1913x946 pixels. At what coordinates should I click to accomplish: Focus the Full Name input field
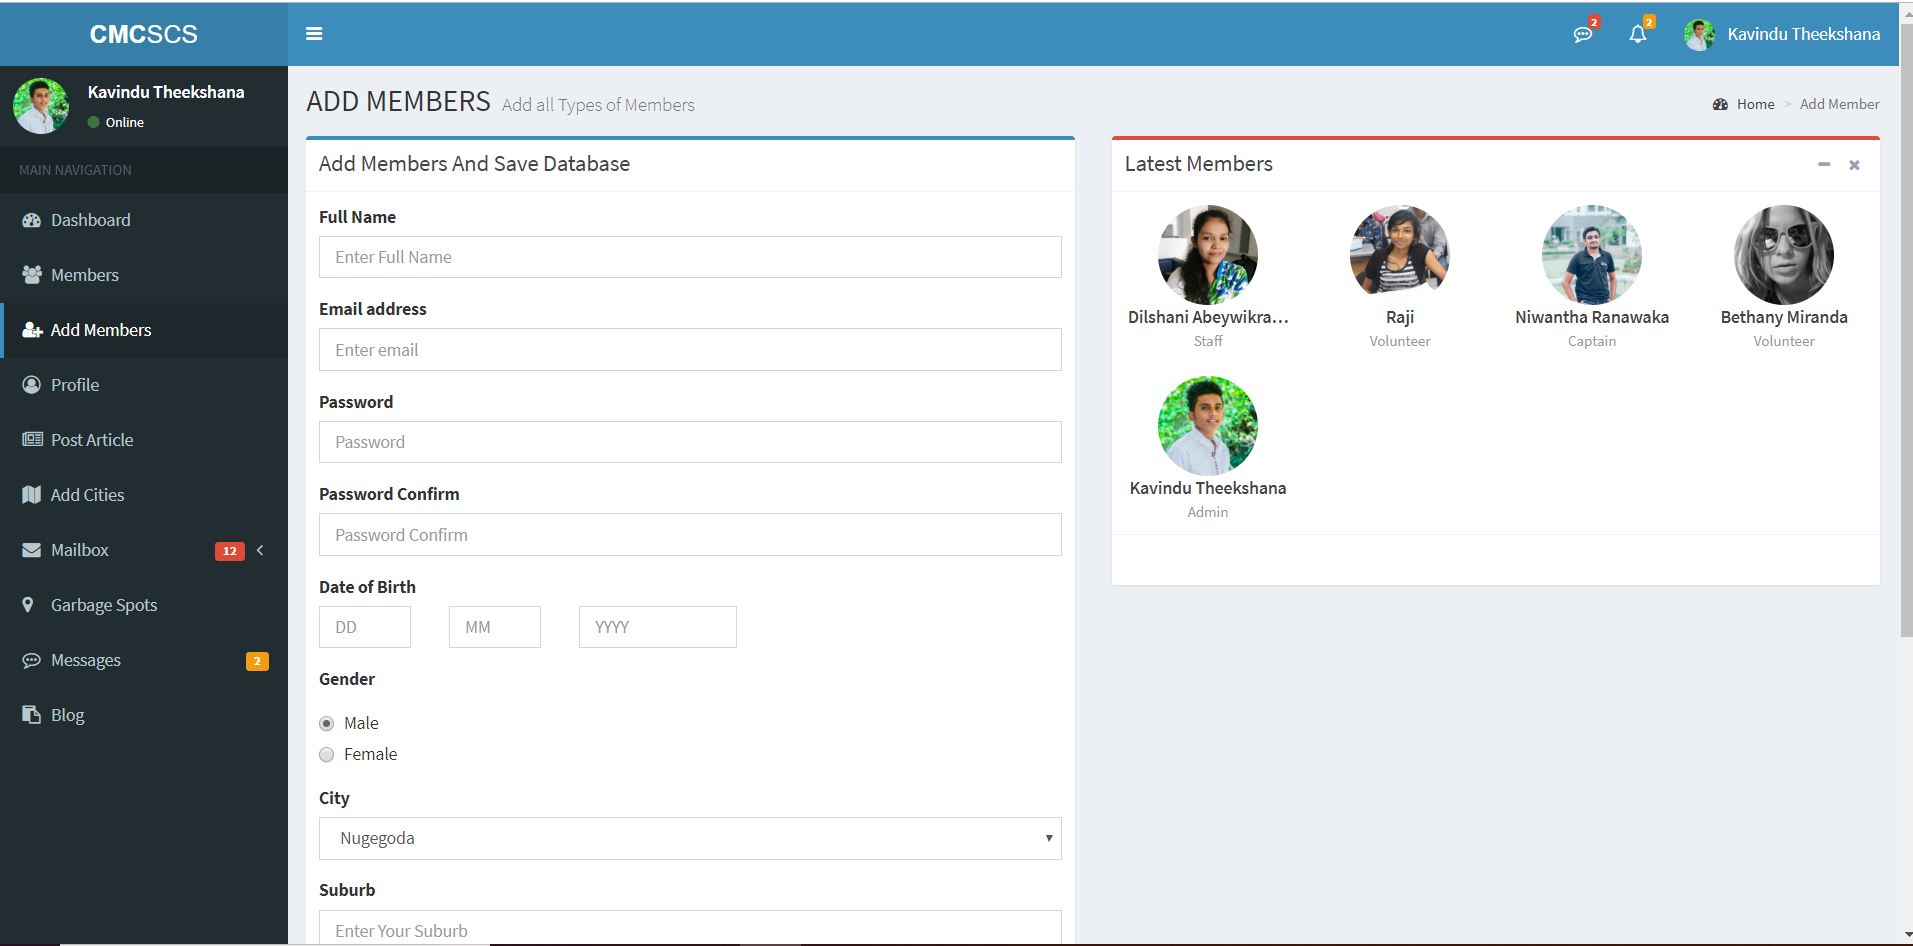690,257
